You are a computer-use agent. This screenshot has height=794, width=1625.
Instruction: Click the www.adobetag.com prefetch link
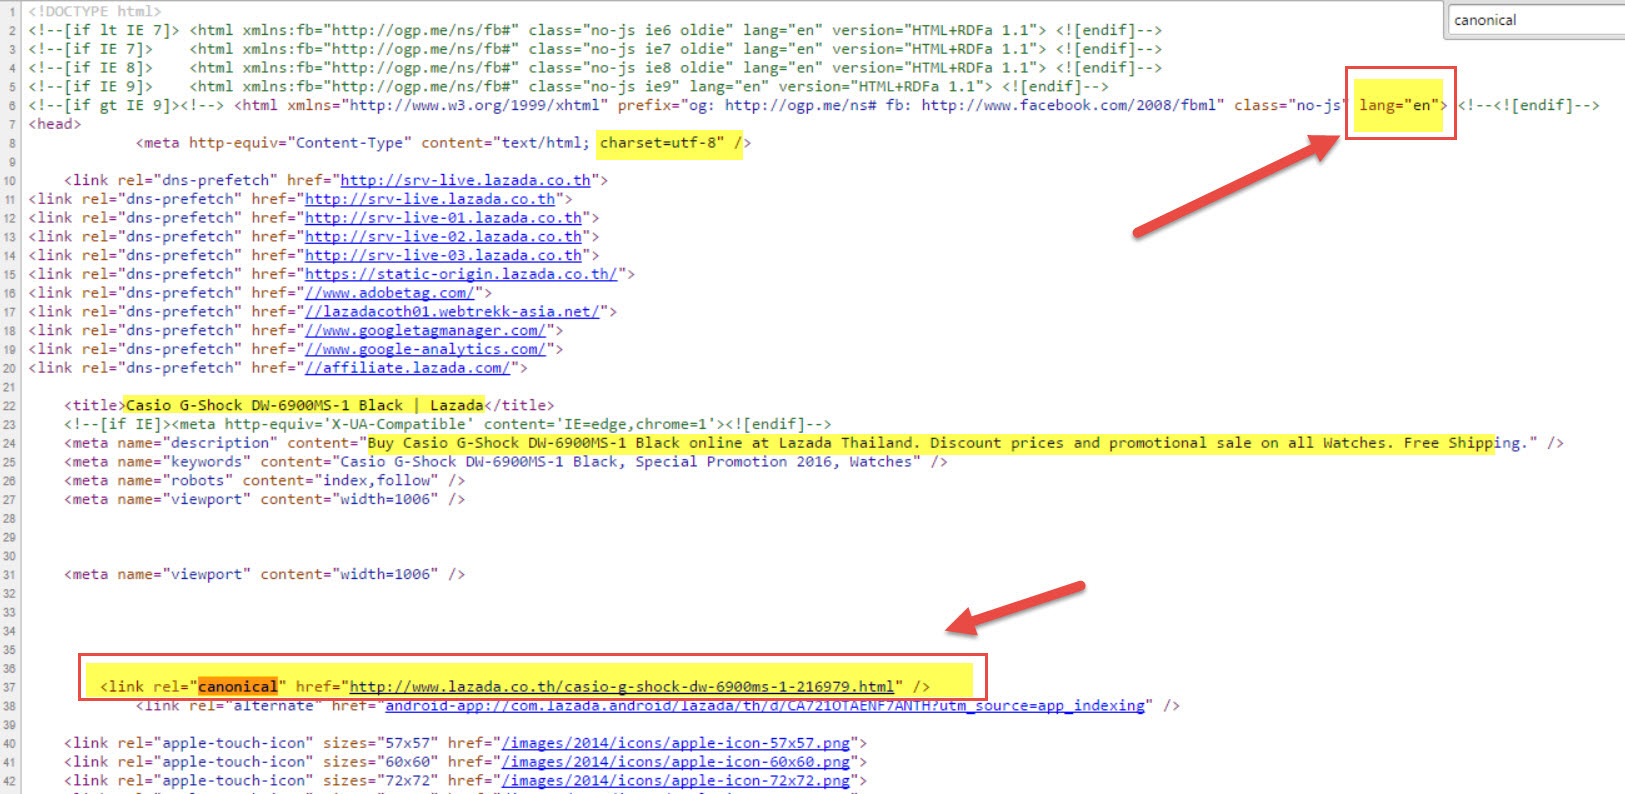point(389,293)
